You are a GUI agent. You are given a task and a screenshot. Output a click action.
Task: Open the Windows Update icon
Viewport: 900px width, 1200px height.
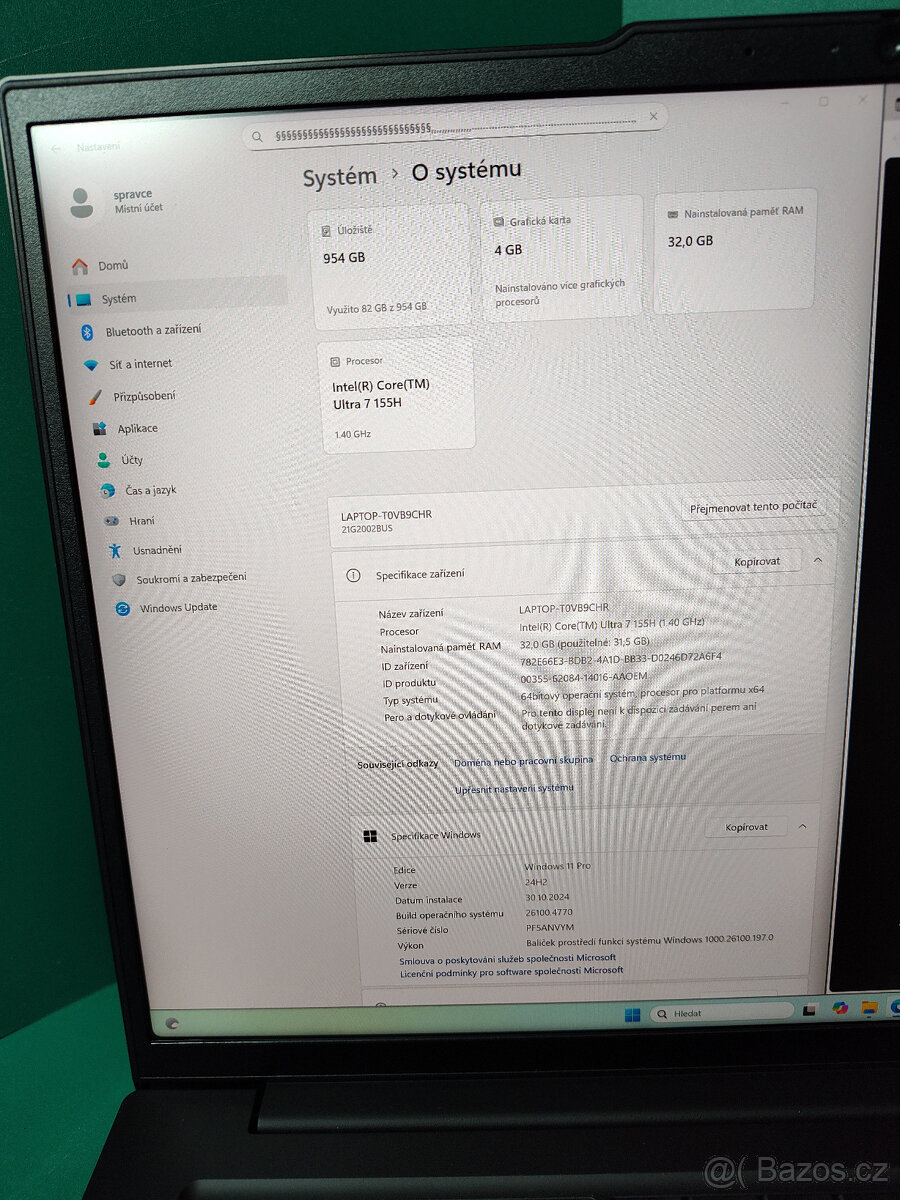coord(124,607)
